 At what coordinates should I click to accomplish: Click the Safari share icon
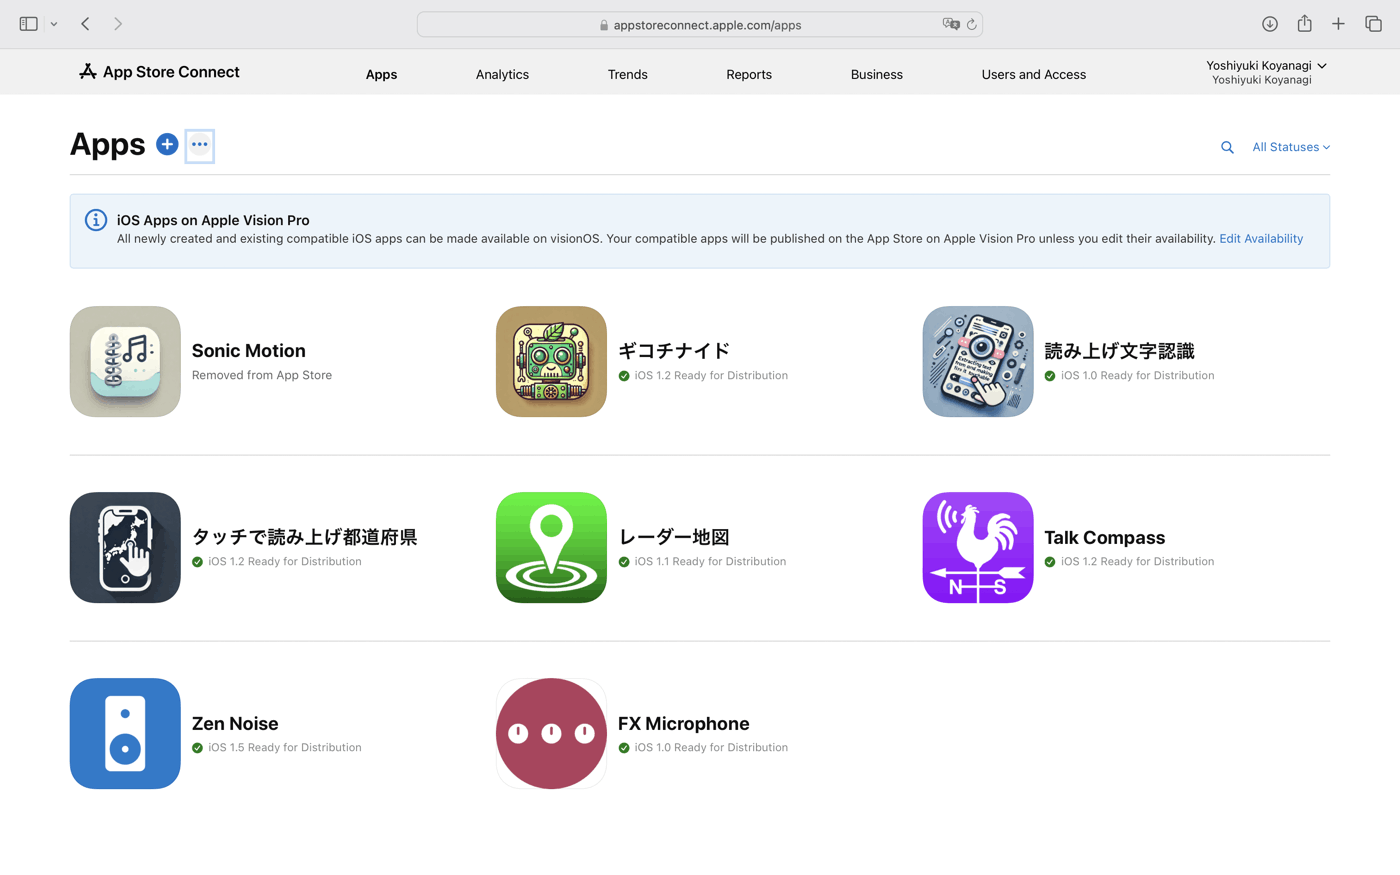pos(1304,23)
